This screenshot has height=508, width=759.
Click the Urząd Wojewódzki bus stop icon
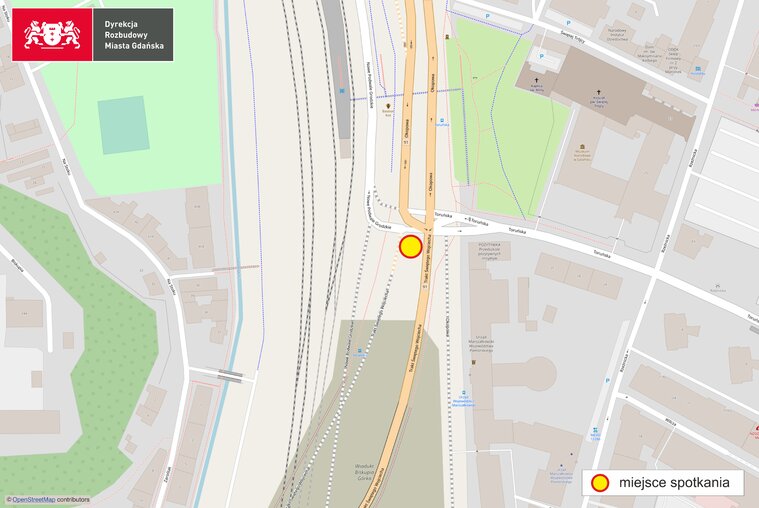pos(463,393)
